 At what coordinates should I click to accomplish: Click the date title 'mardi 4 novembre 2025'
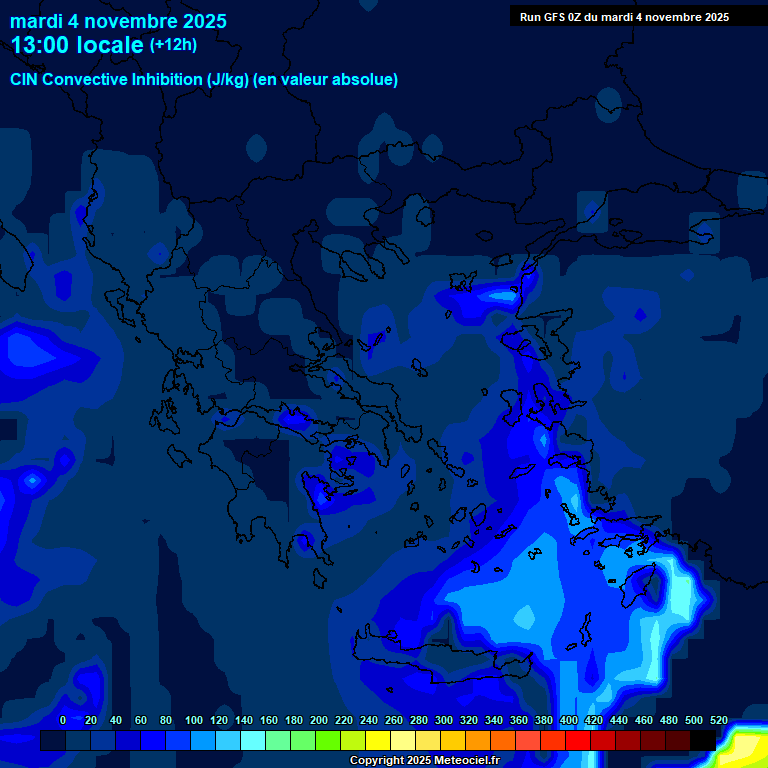tap(118, 22)
